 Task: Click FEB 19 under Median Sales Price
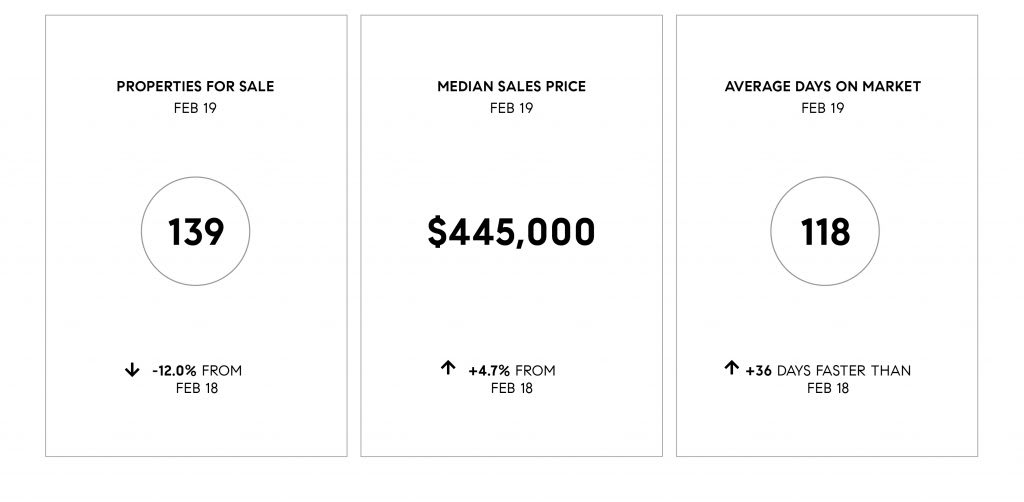pyautogui.click(x=511, y=108)
